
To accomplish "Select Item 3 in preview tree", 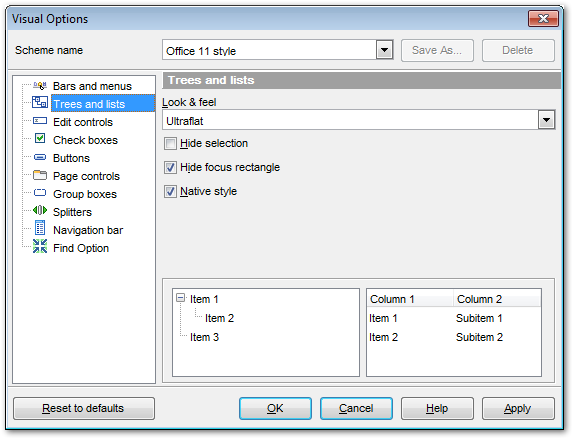I will pyautogui.click(x=204, y=337).
